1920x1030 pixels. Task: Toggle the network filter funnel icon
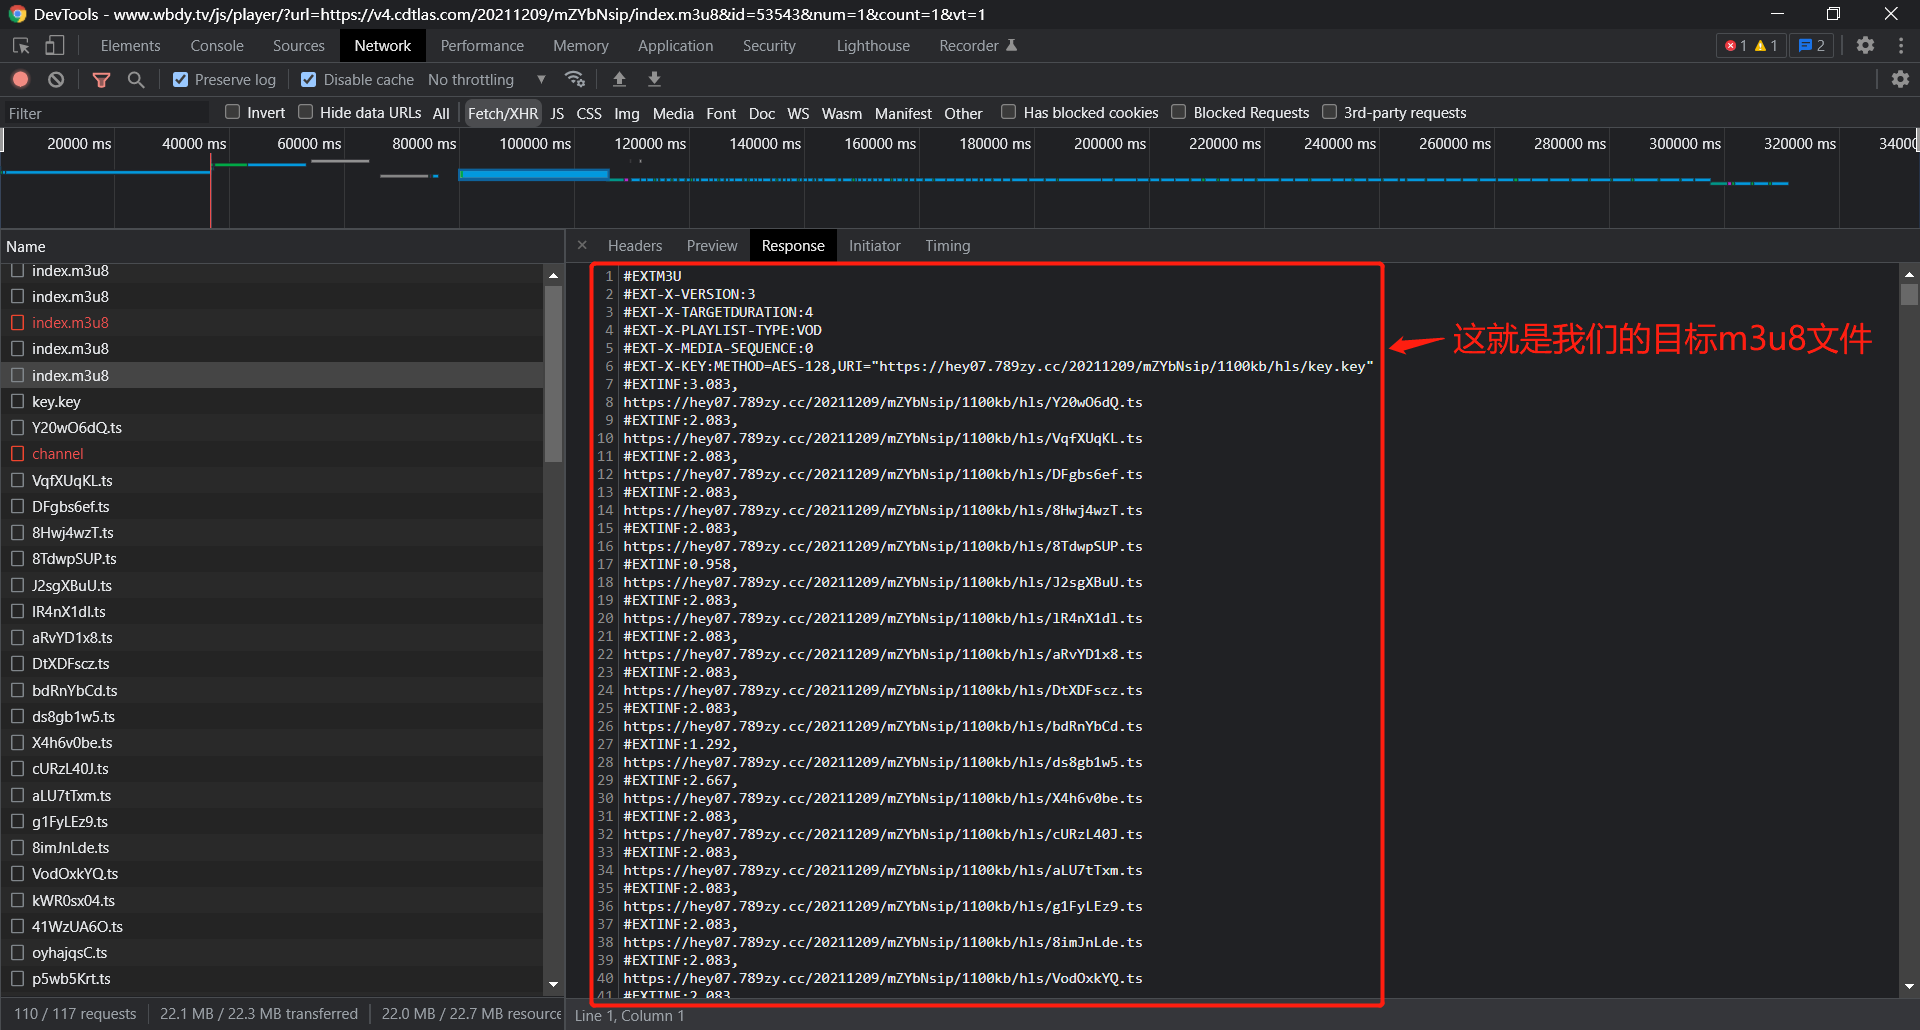pos(101,79)
